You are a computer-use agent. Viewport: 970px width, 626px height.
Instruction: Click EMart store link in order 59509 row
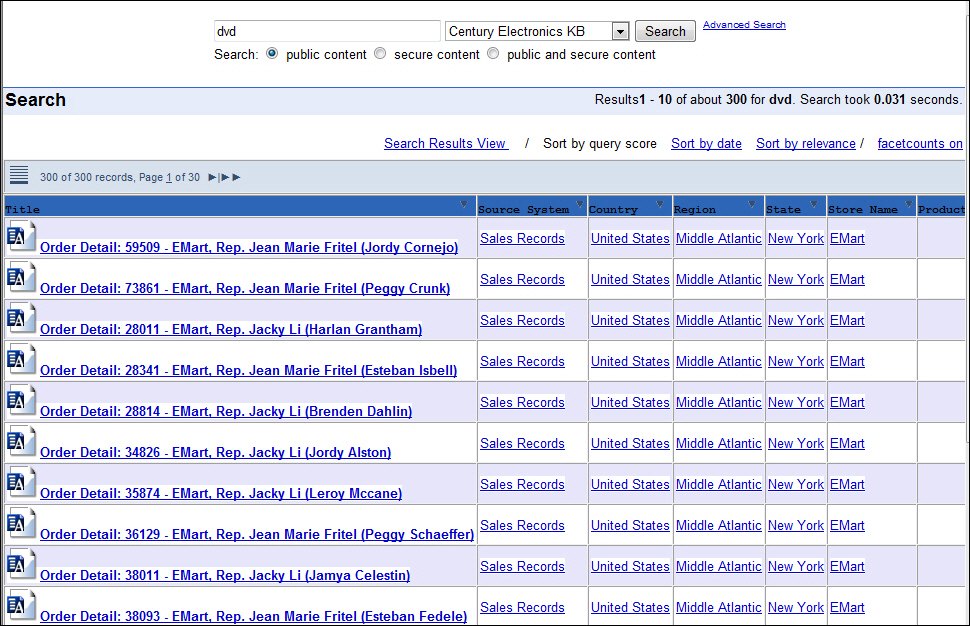tap(847, 238)
